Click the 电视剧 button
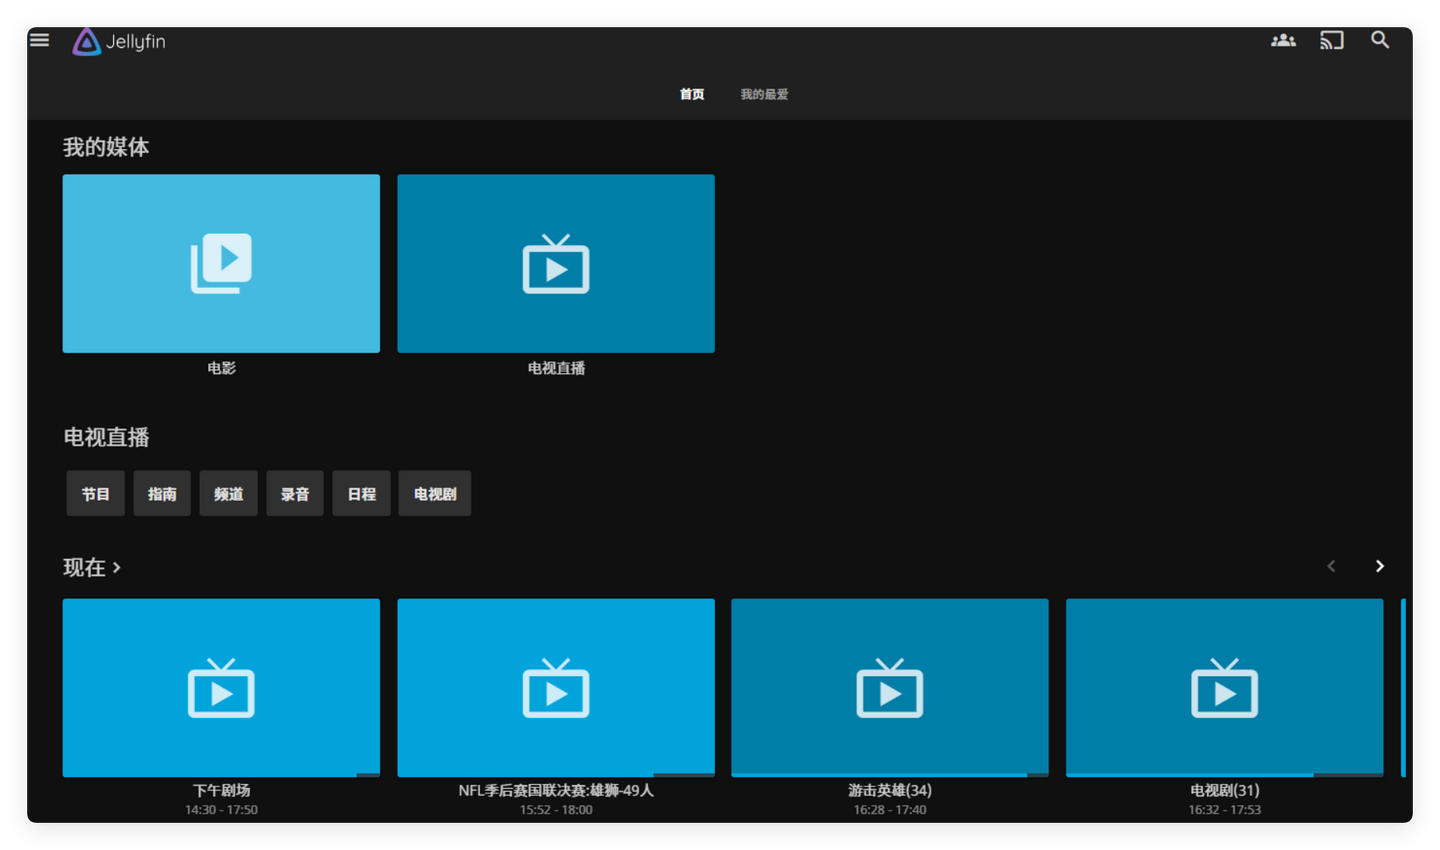The image size is (1440, 850). pos(435,494)
